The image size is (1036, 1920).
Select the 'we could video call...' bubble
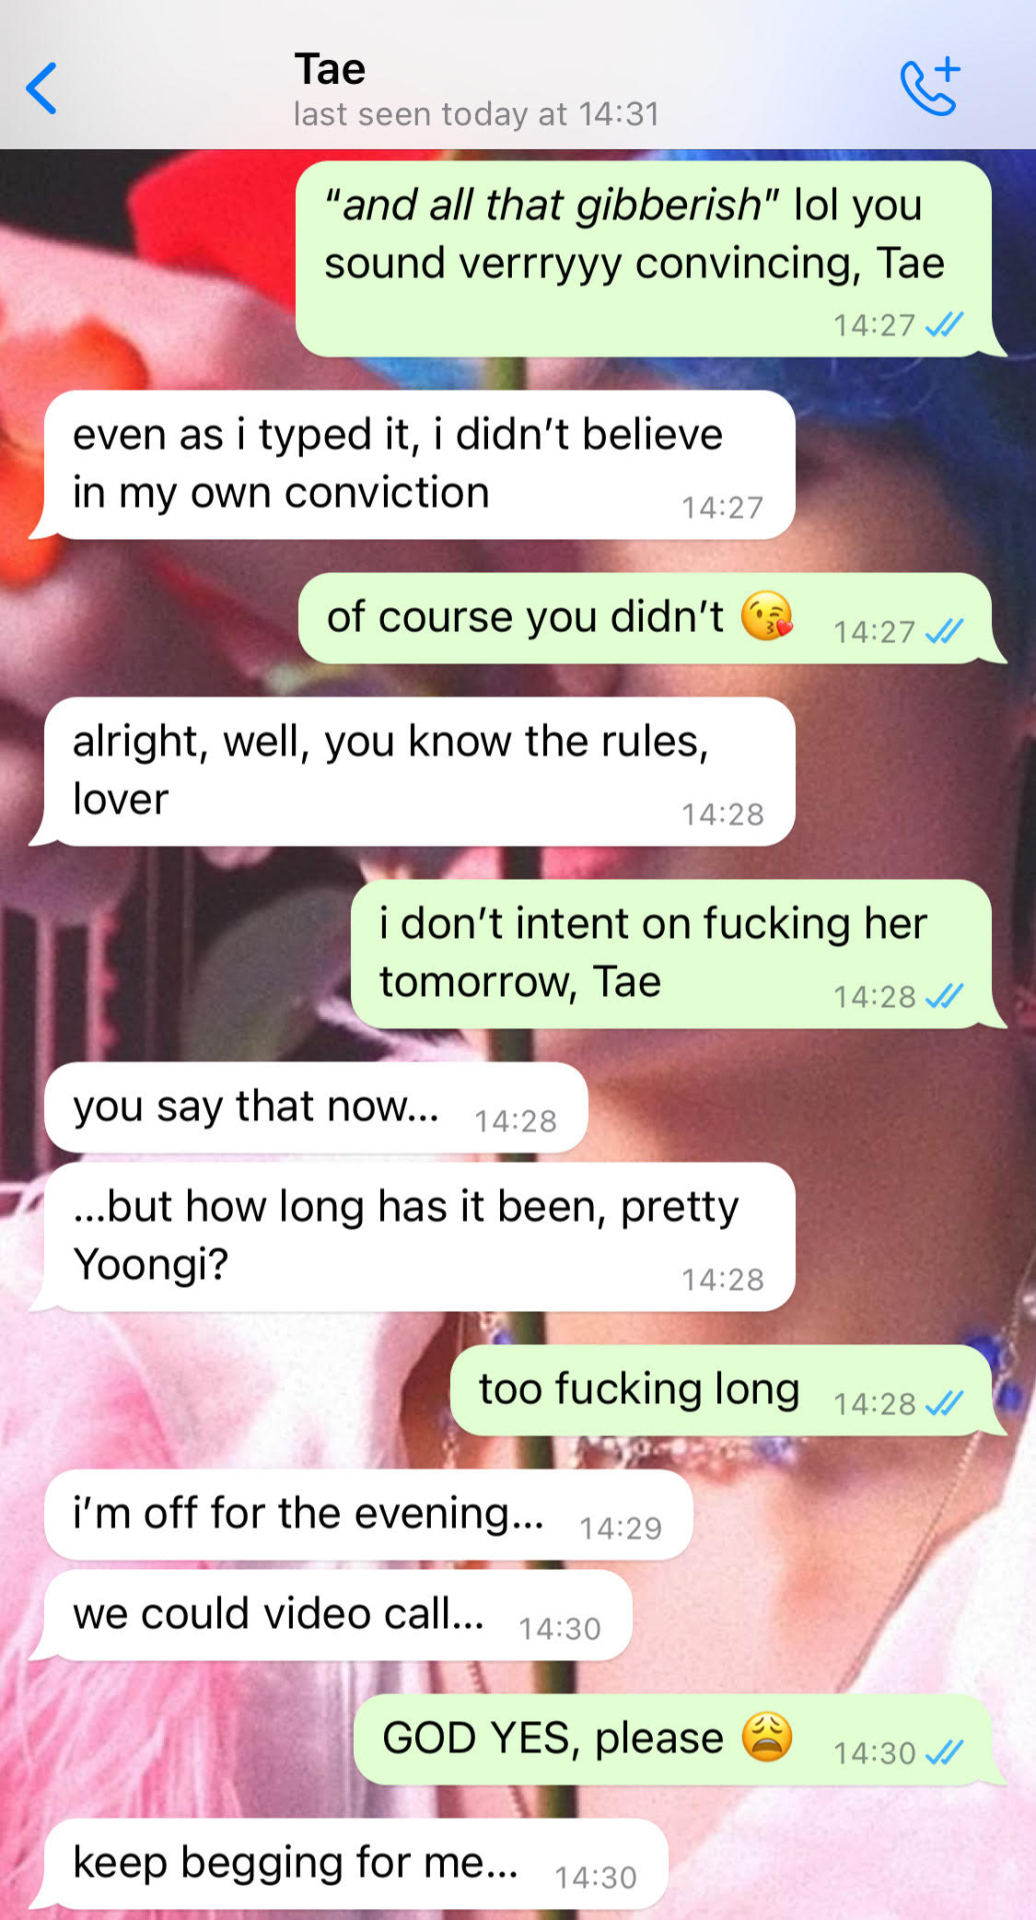pos(338,1615)
